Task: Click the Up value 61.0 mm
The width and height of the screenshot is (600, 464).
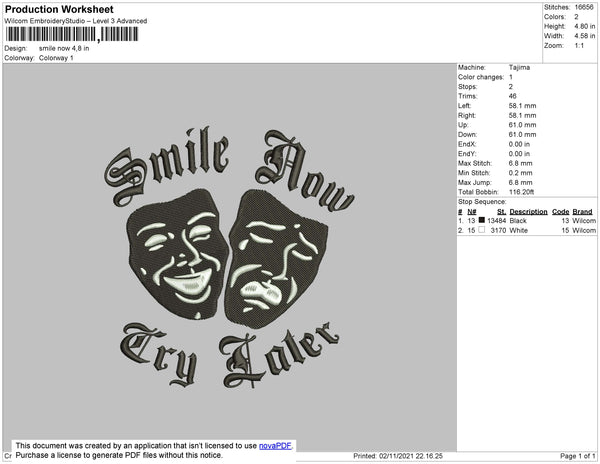Action: (522, 125)
